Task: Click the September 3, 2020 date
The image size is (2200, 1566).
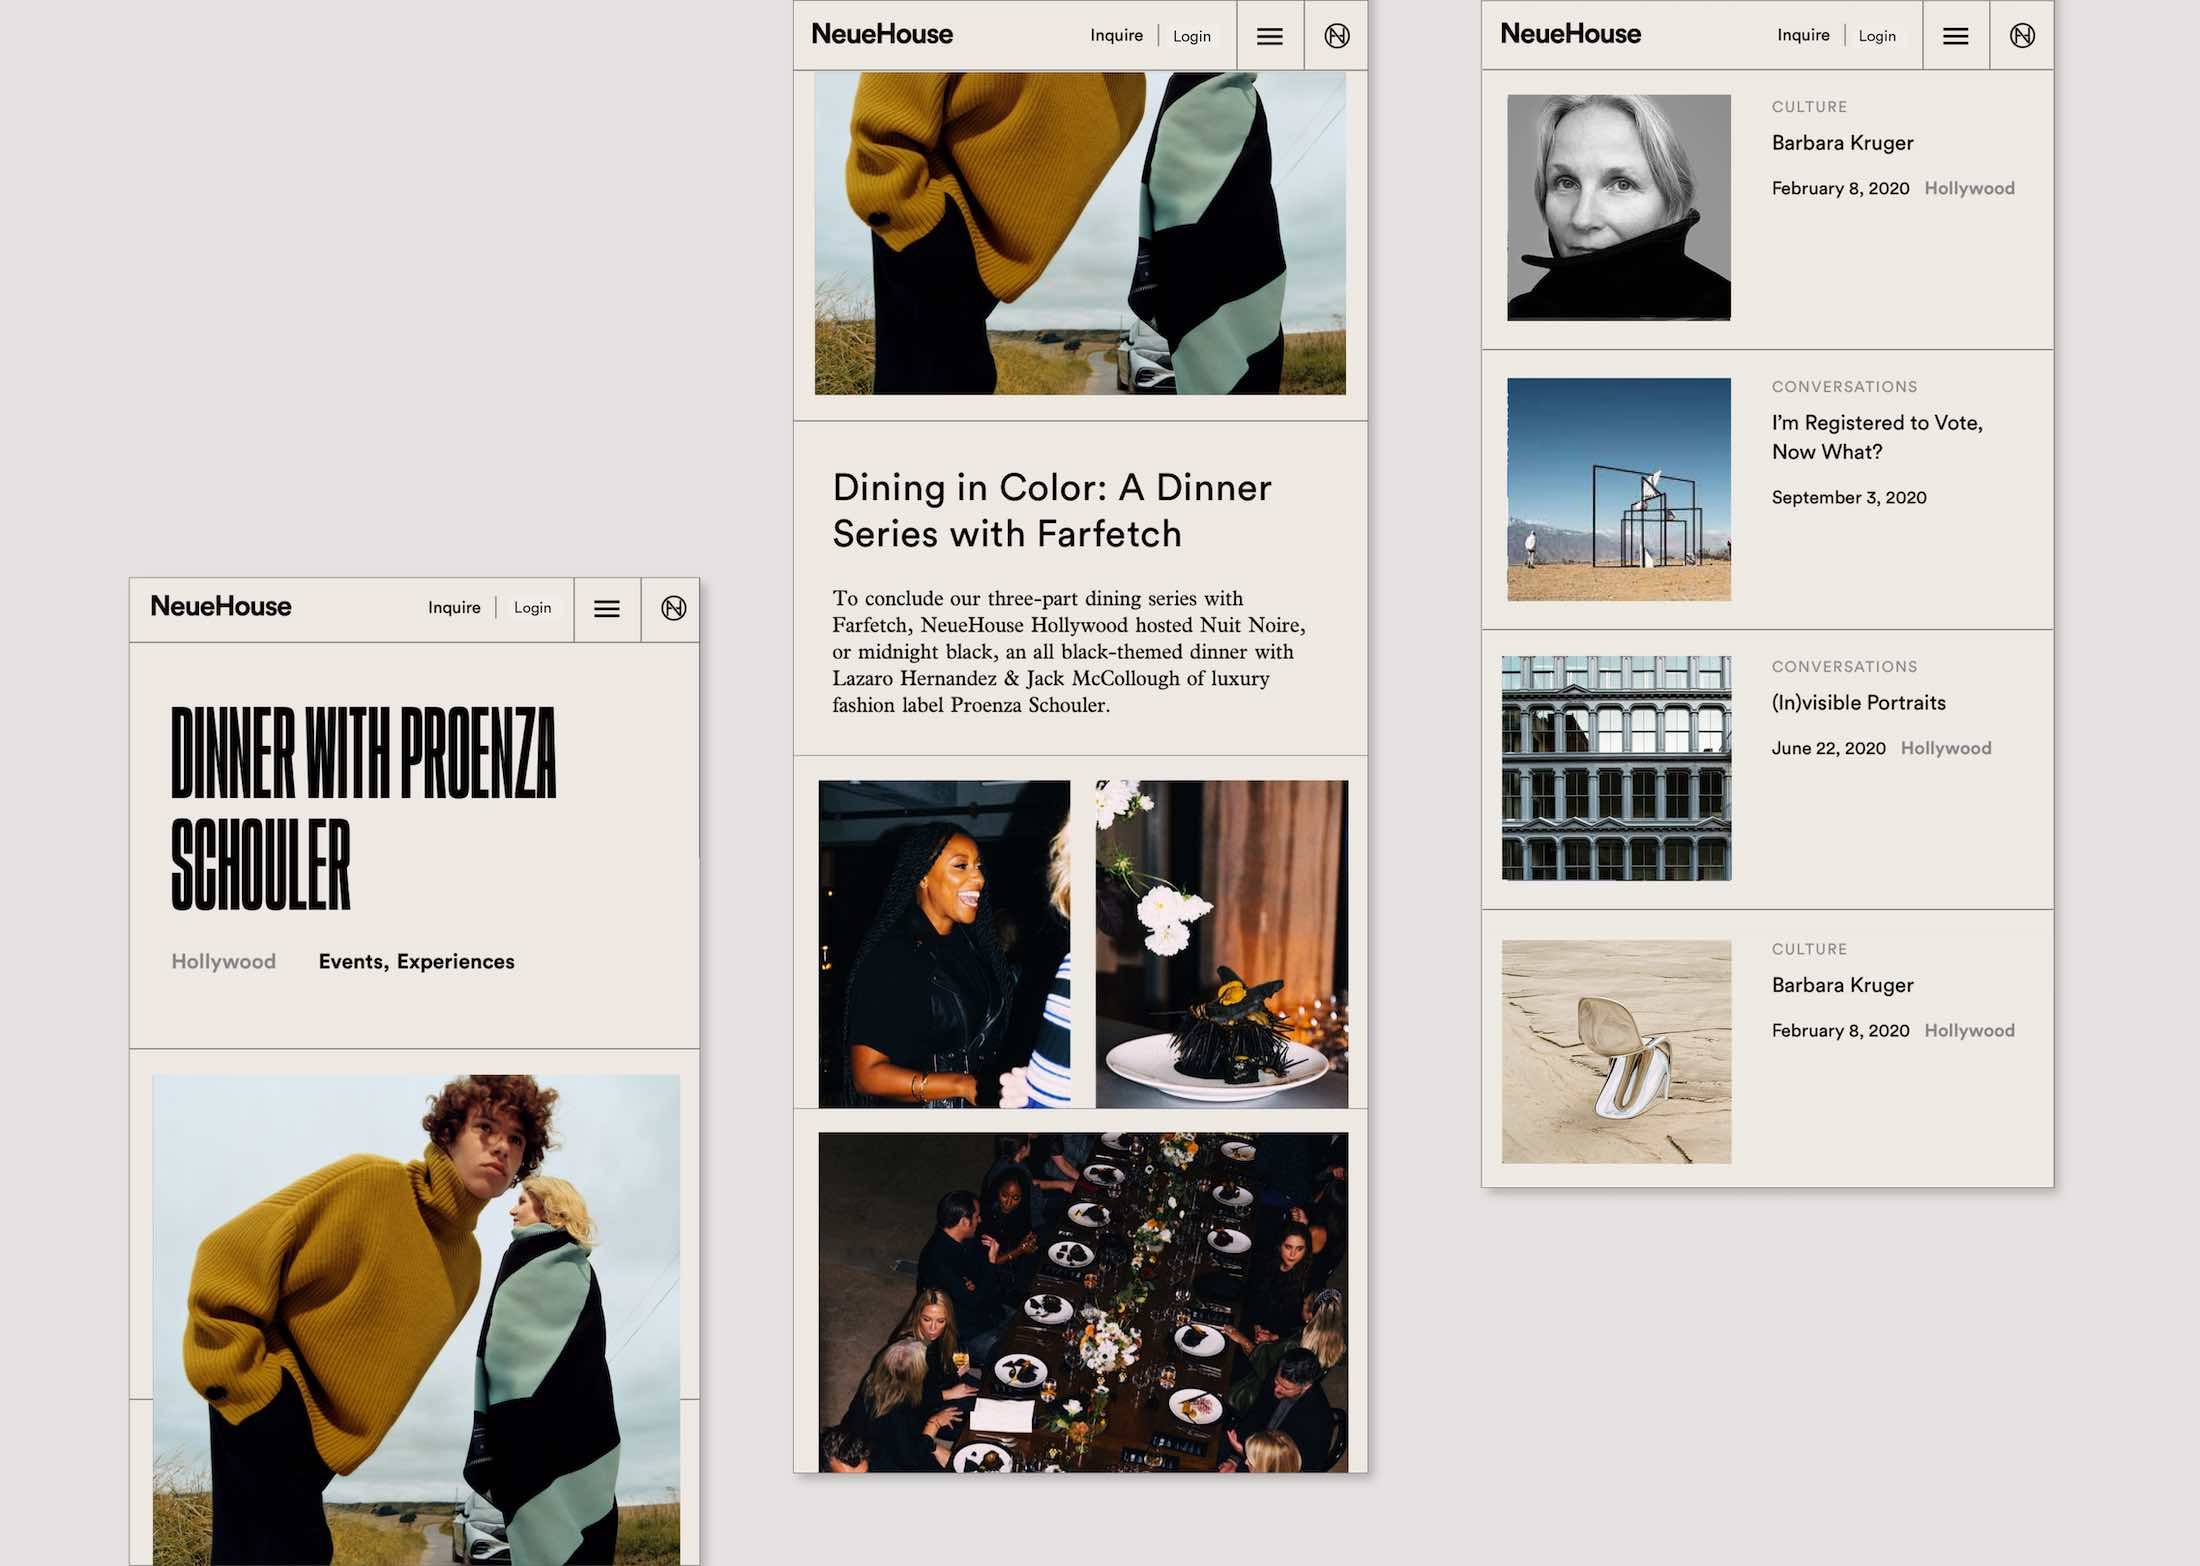Action: pyautogui.click(x=1849, y=497)
